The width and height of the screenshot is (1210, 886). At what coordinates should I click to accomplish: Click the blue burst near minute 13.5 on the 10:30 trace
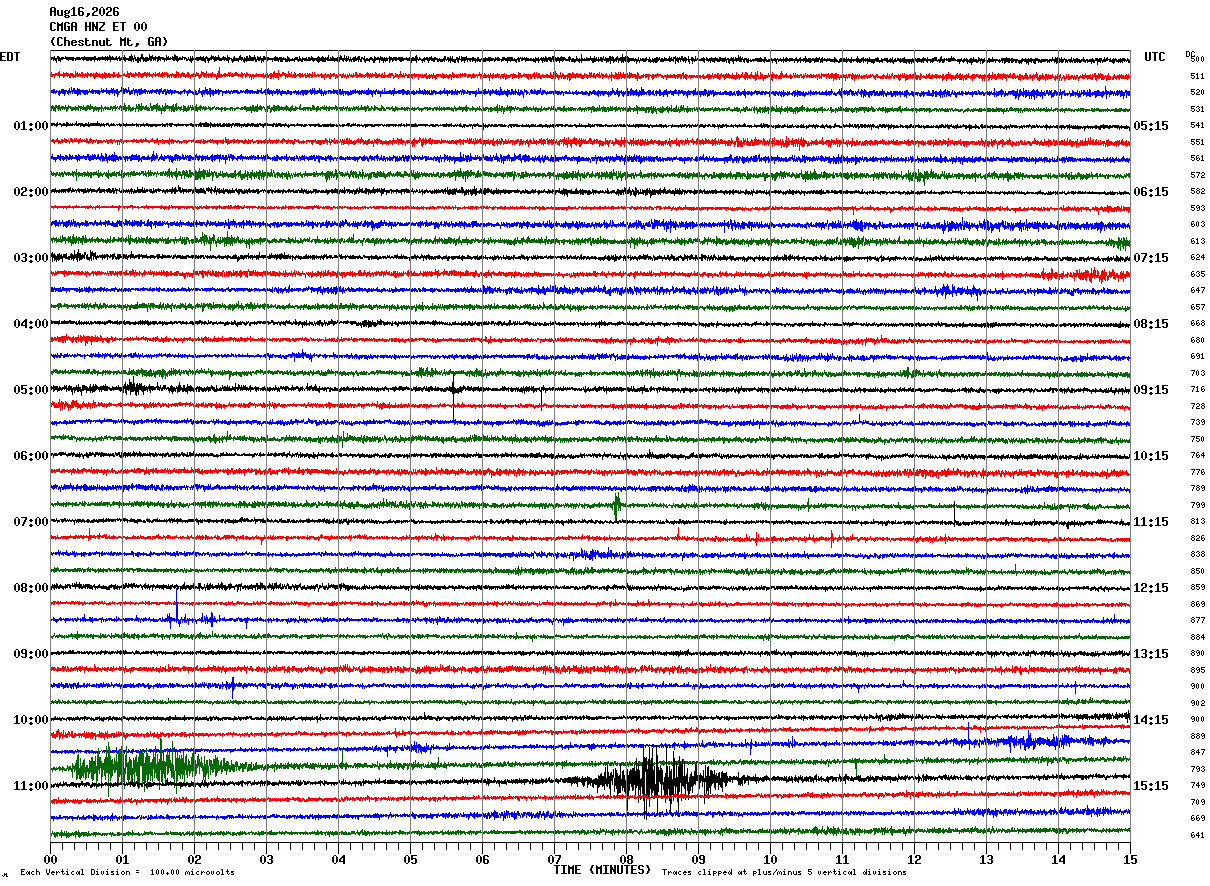(1035, 741)
